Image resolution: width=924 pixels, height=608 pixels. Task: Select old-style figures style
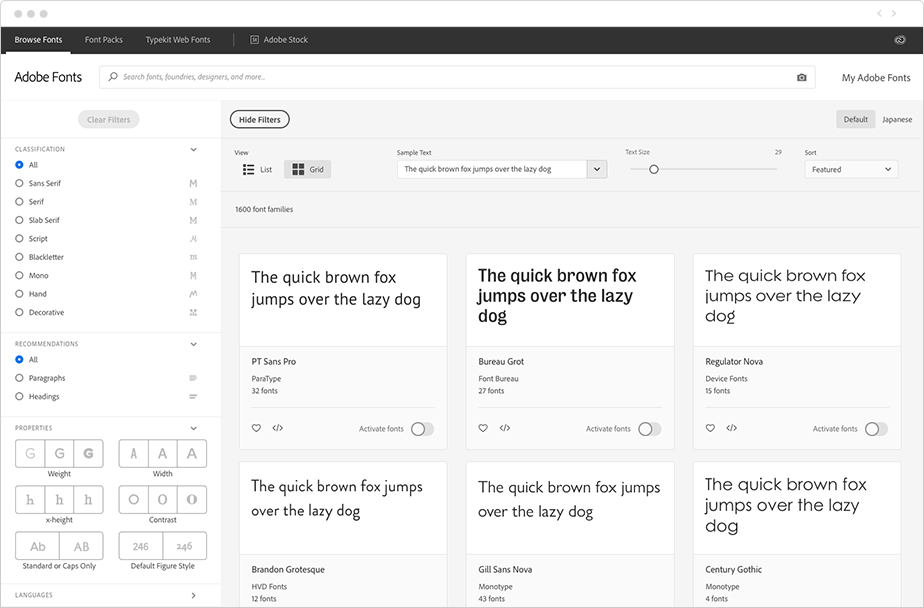[184, 546]
